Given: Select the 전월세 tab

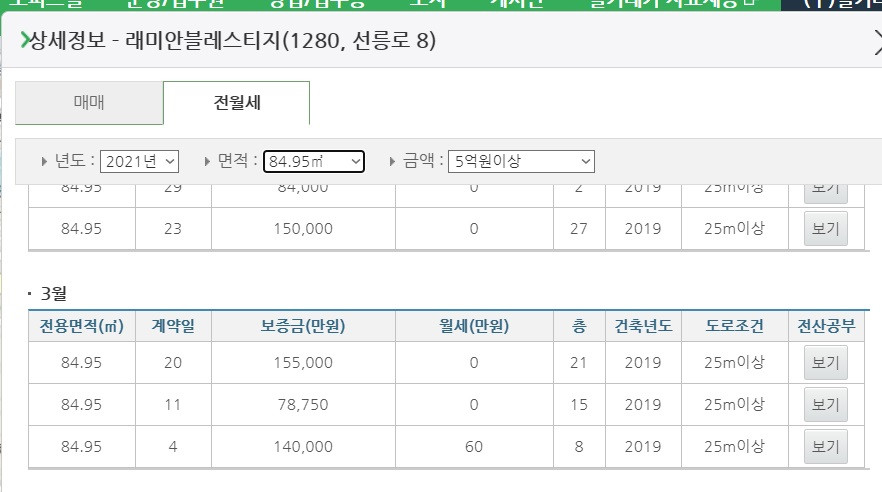Looking at the screenshot, I should pos(236,102).
